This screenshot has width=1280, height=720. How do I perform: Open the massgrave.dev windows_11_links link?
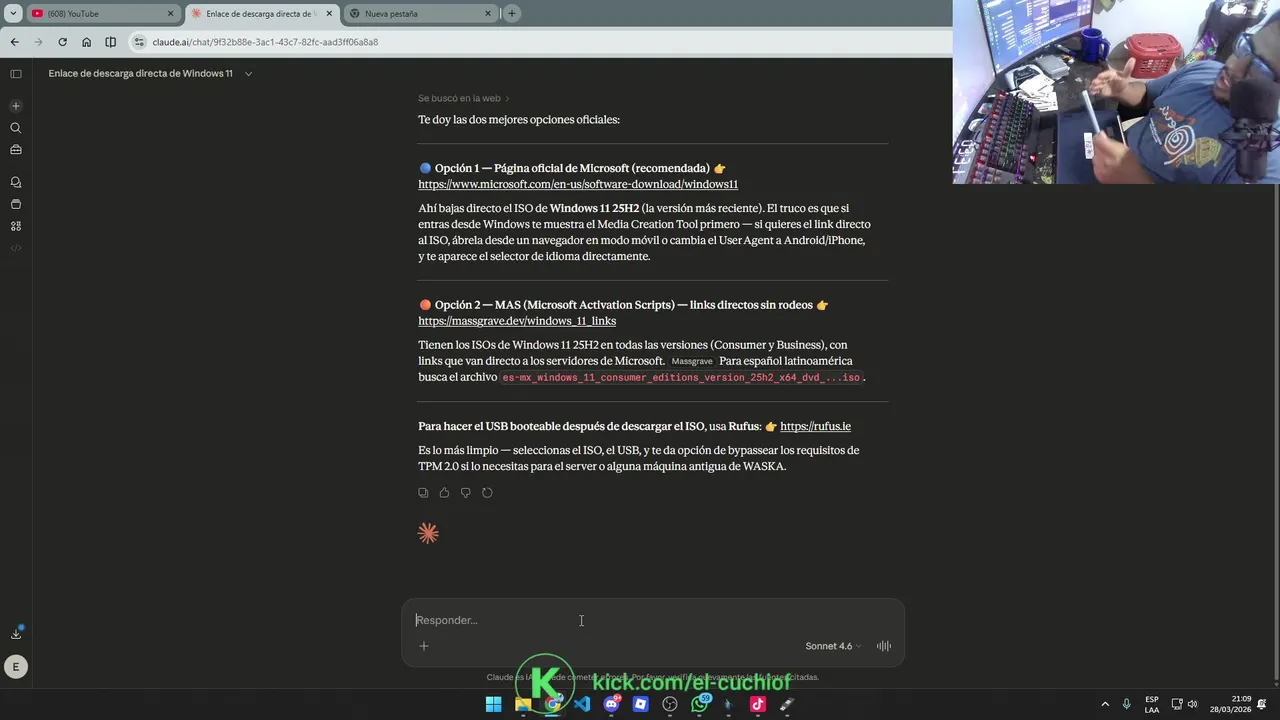tap(517, 321)
